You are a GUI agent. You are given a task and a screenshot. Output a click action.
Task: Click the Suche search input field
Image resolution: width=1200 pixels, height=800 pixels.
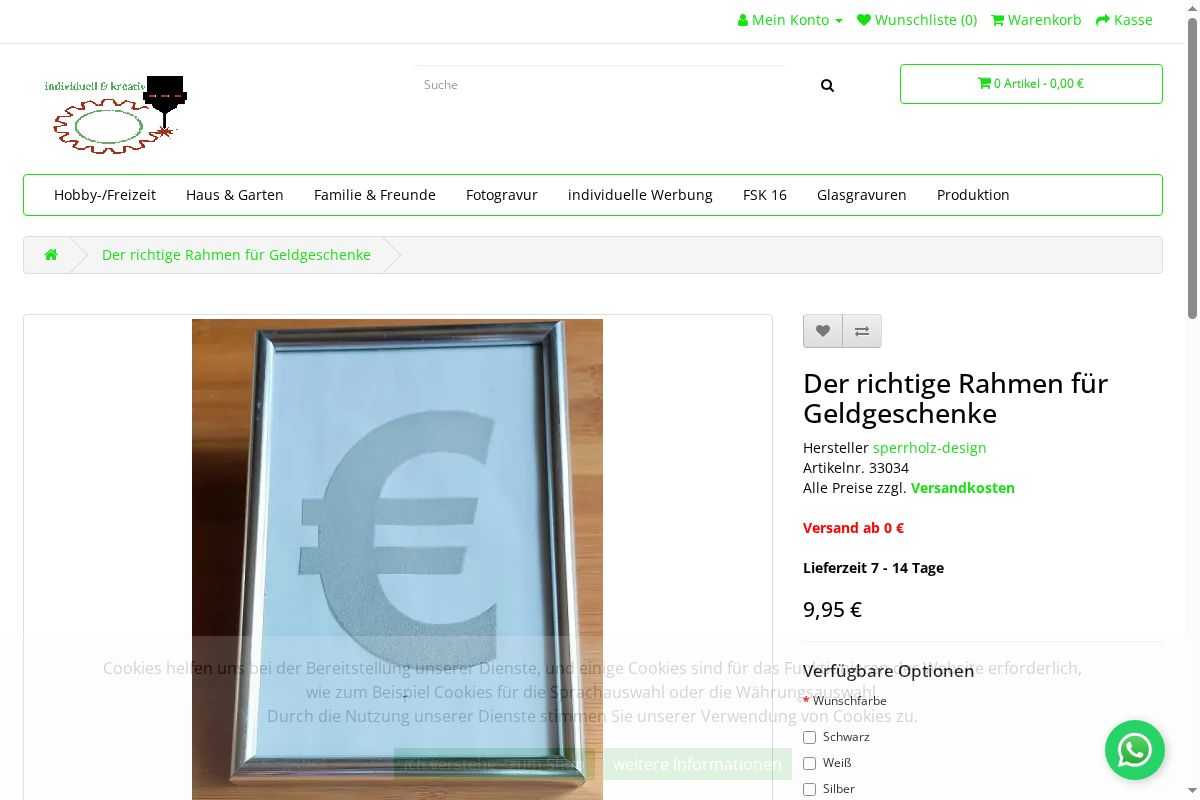coord(599,85)
